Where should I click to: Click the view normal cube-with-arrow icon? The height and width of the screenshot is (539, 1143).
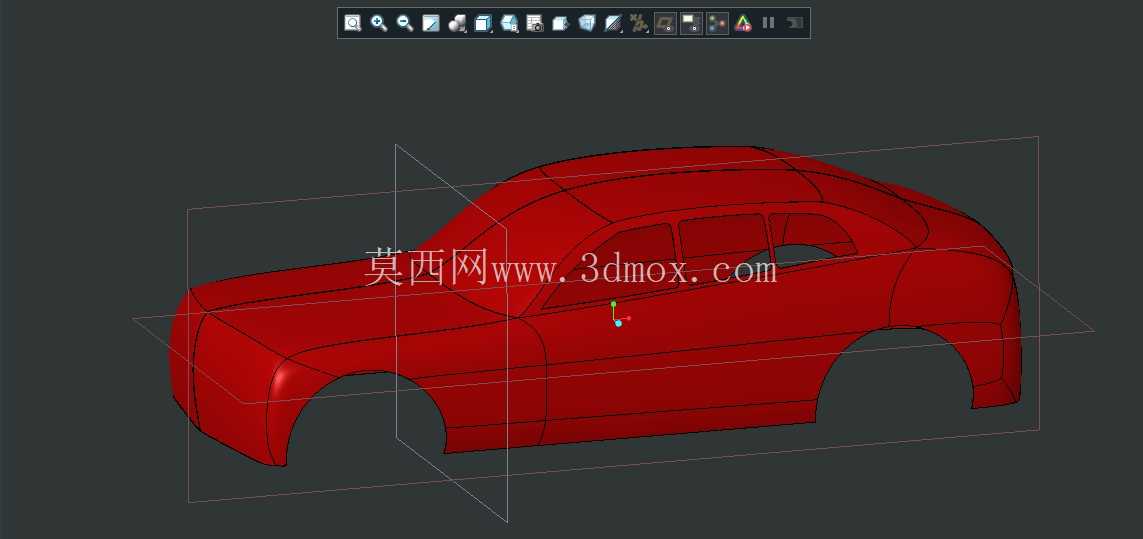[x=561, y=23]
